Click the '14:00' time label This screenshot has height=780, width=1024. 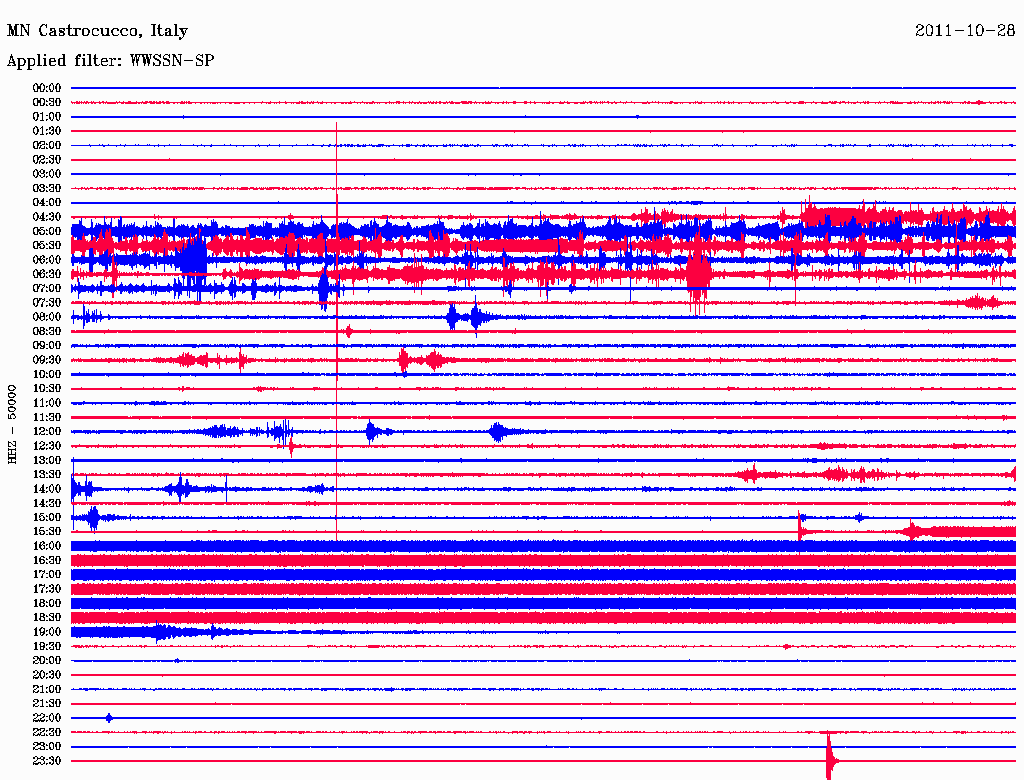coord(47,489)
